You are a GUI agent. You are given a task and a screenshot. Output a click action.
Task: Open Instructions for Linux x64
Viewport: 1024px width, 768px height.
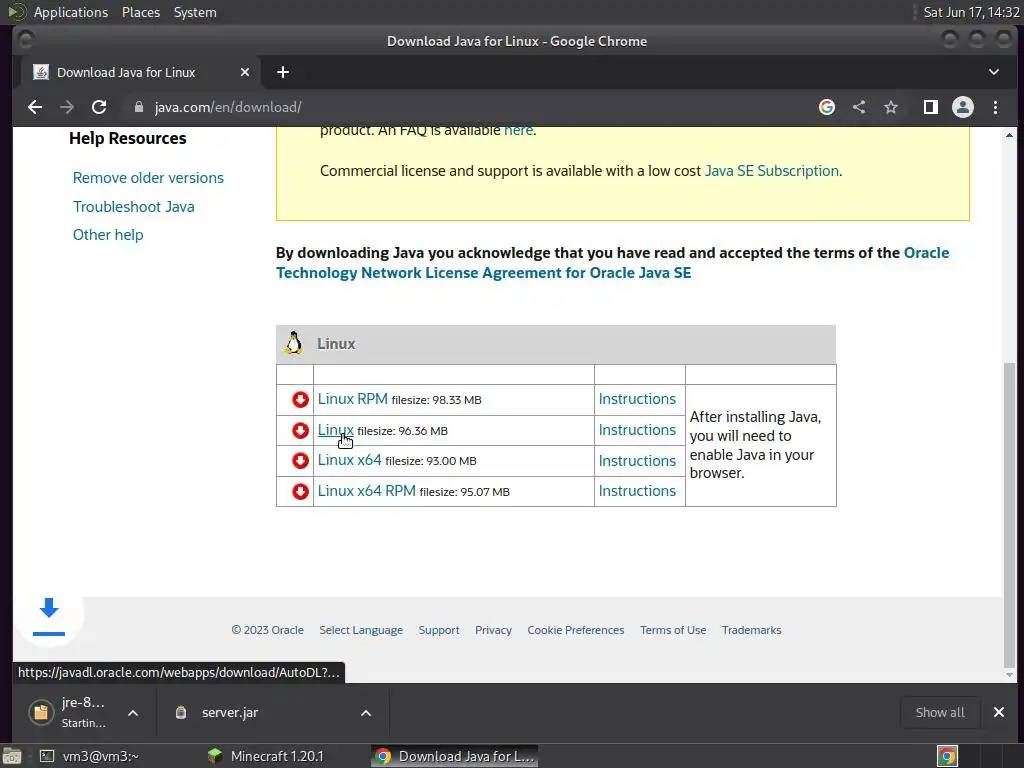[x=637, y=460]
